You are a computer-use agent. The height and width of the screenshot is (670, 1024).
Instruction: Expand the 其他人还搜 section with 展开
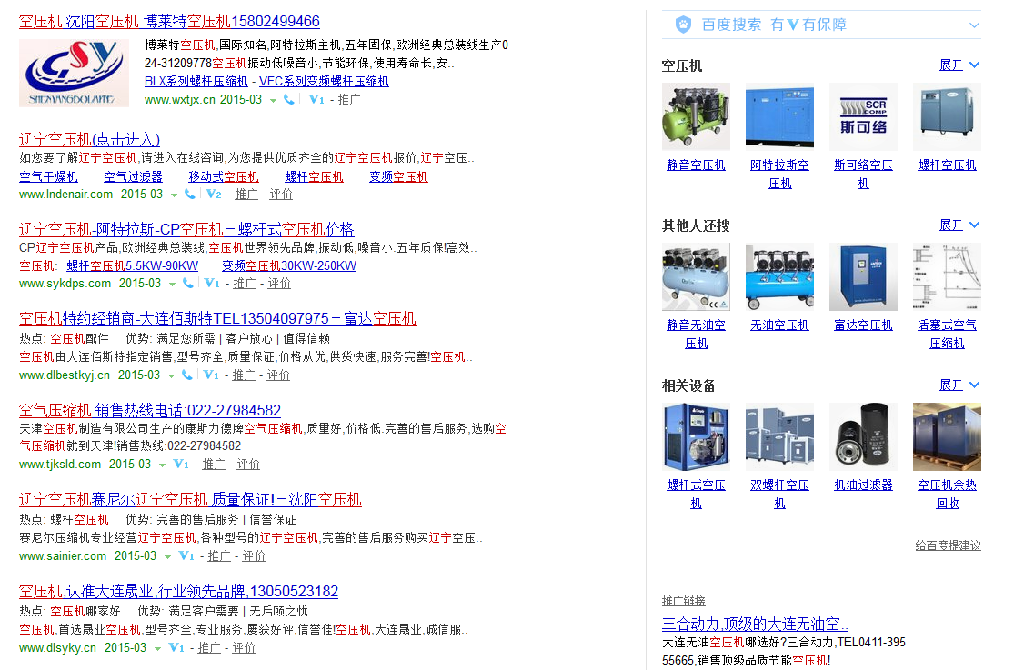click(x=959, y=225)
